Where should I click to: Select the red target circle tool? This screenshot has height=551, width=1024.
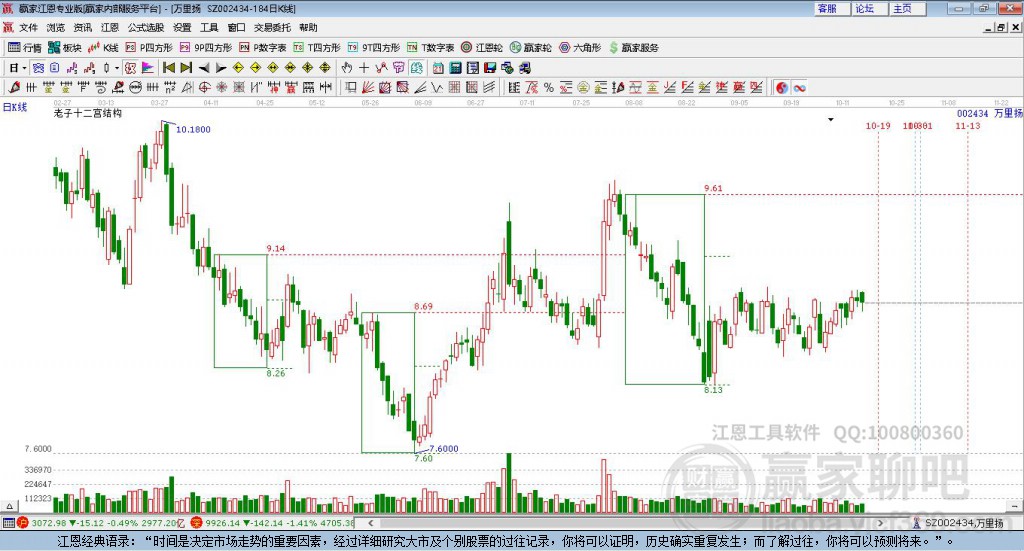click(204, 87)
